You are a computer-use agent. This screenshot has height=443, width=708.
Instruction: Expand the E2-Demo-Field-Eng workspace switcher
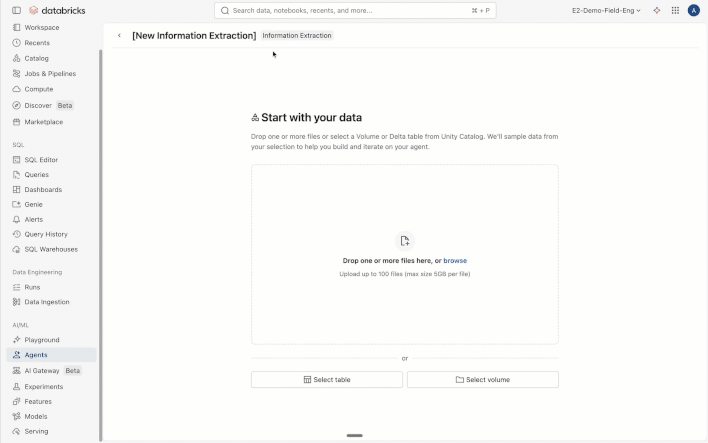click(606, 10)
